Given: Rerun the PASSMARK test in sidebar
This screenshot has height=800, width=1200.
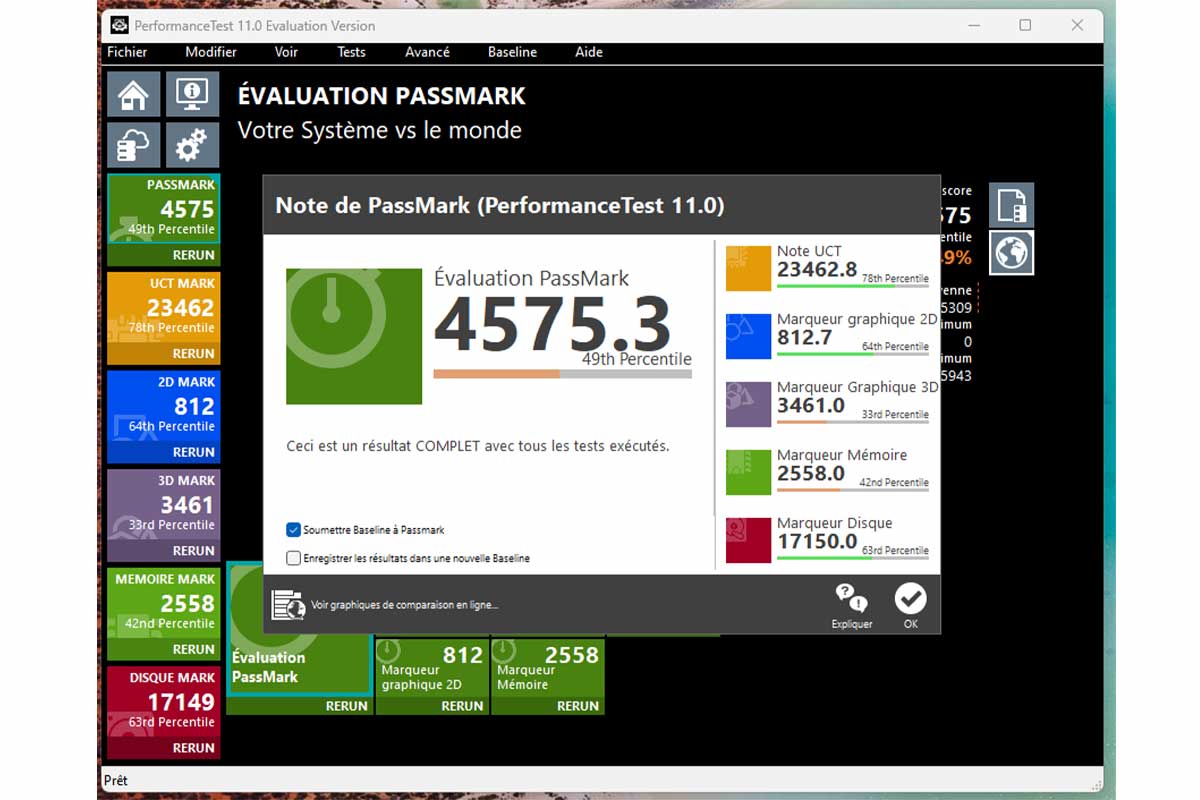Looking at the screenshot, I should (193, 255).
